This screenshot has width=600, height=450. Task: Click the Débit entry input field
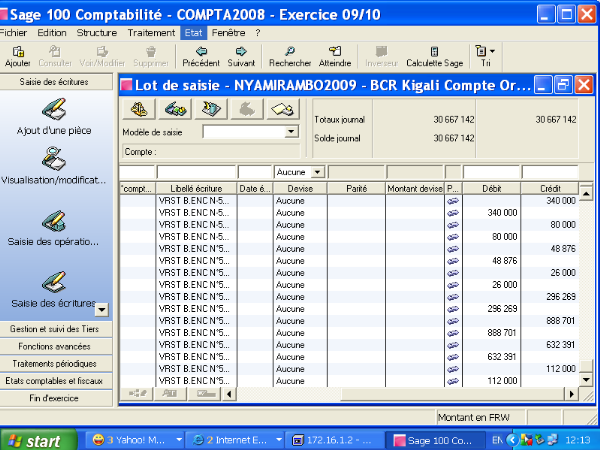[x=491, y=172]
